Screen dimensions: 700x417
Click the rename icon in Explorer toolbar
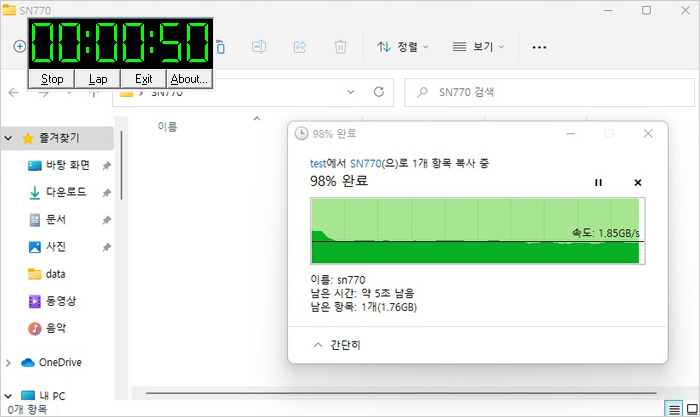point(259,46)
